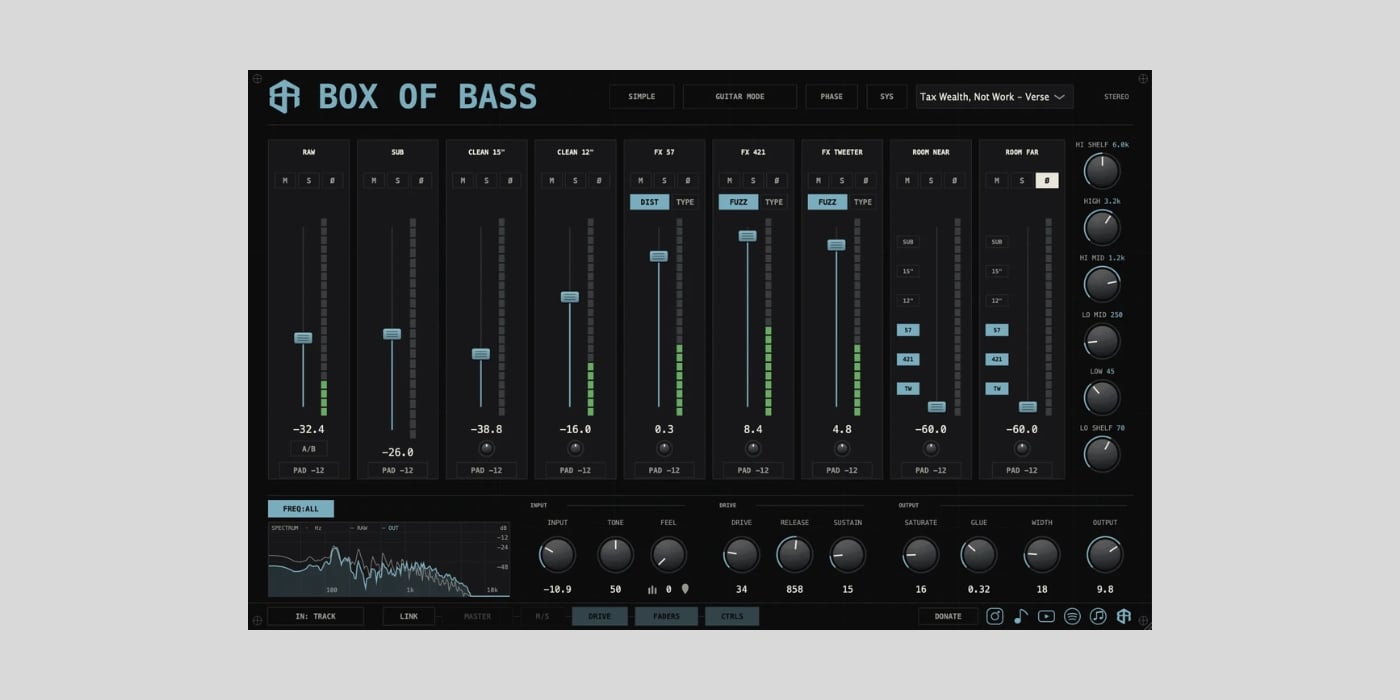Open the YouTube link icon

coord(1046,616)
